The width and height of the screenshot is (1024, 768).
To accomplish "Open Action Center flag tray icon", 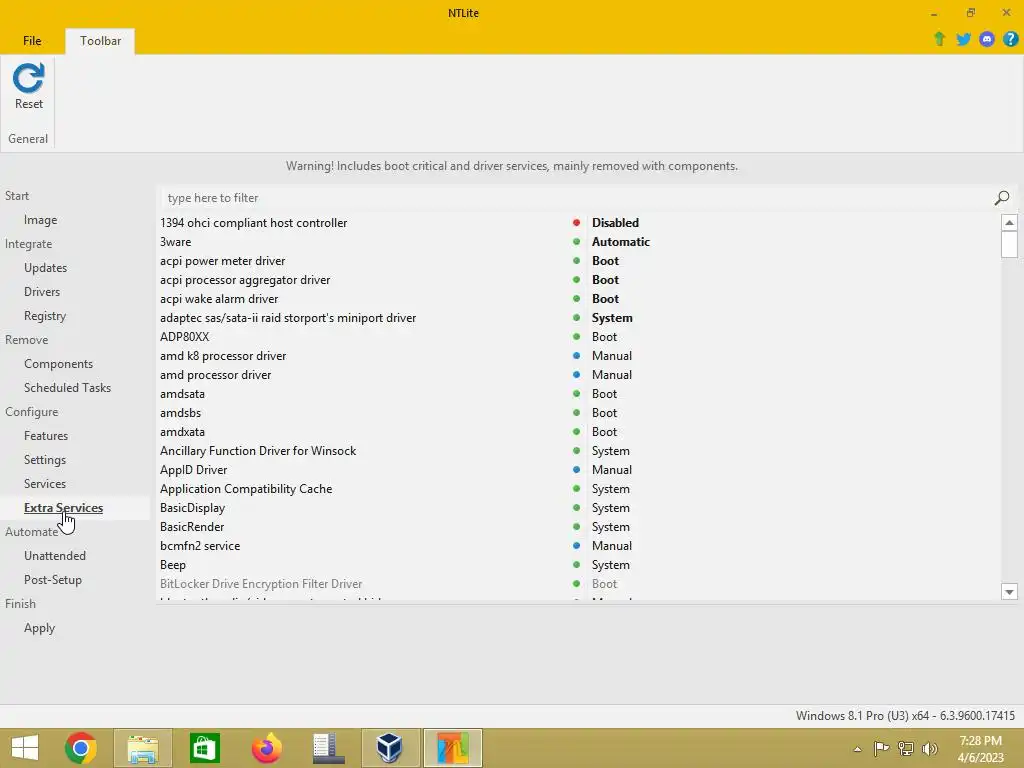I will 881,748.
